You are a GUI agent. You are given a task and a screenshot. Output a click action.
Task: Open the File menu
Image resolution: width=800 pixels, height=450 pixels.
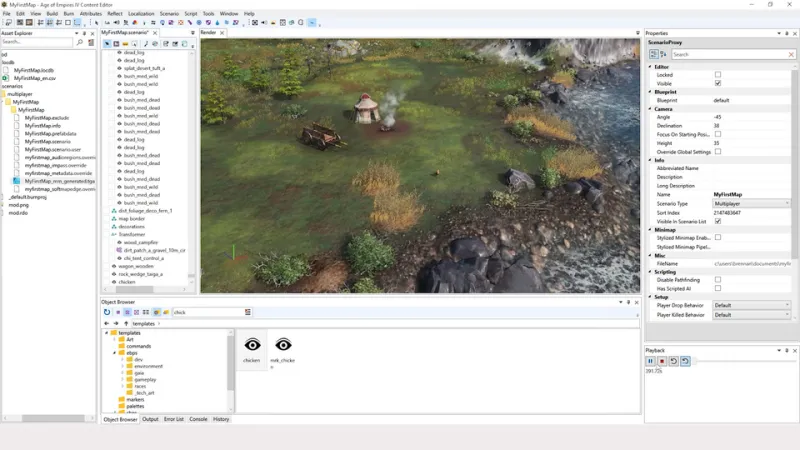(7, 14)
